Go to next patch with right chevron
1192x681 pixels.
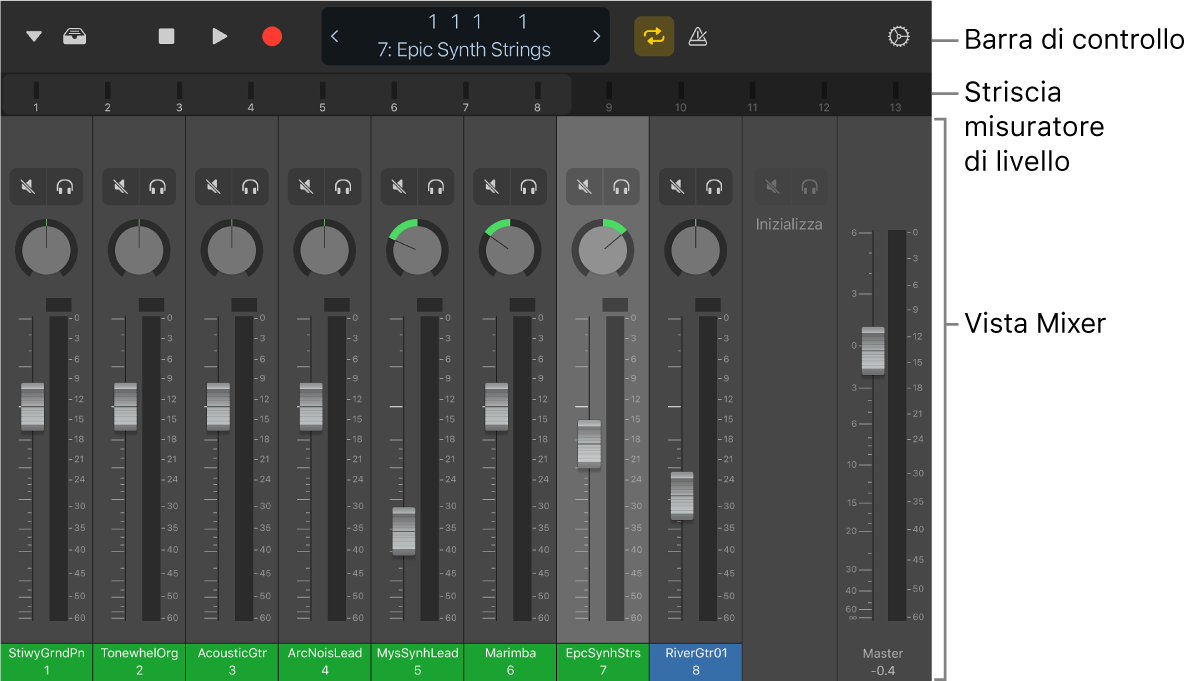pos(596,36)
